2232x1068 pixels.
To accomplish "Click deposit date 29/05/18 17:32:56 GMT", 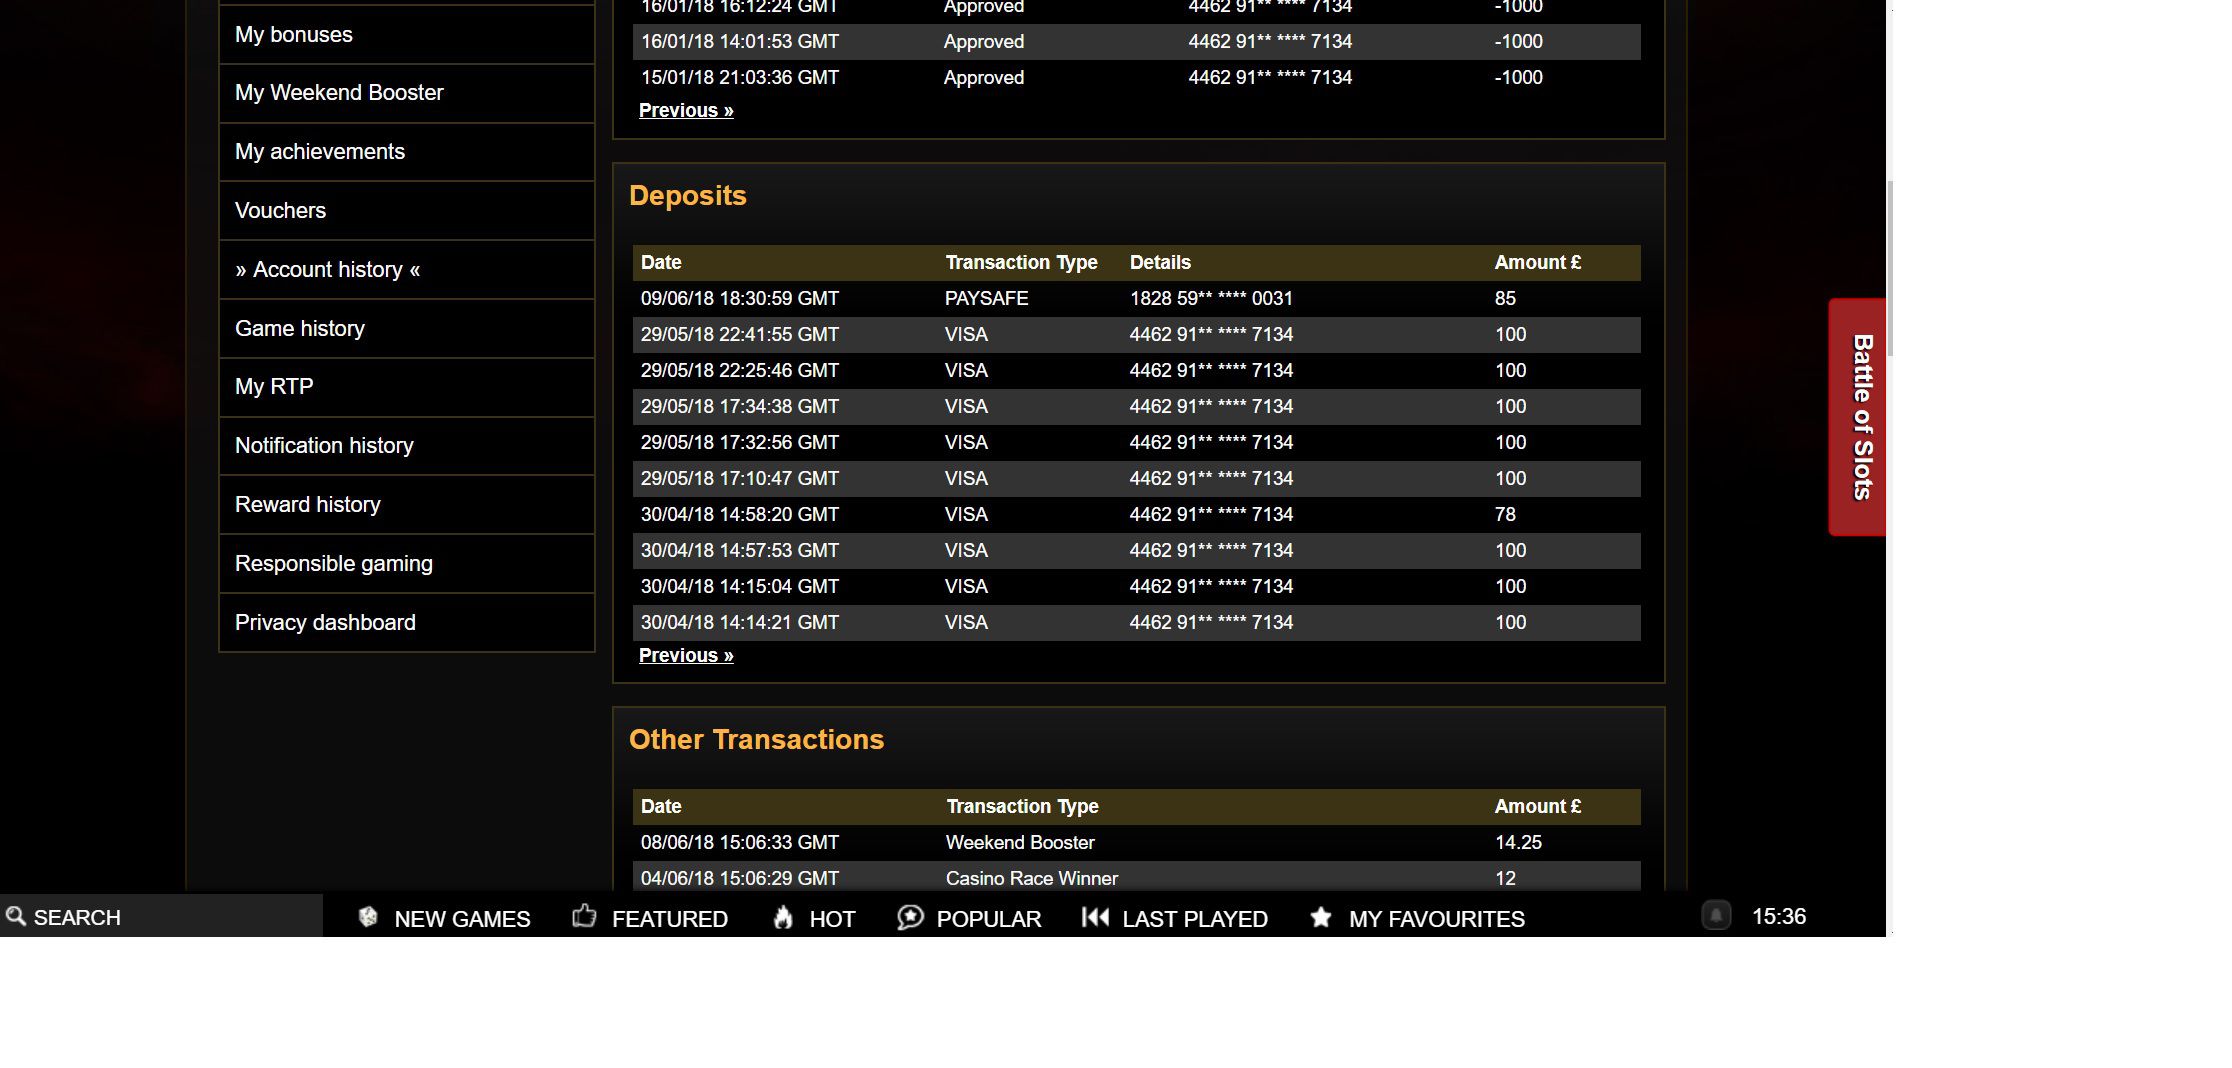I will [x=740, y=443].
